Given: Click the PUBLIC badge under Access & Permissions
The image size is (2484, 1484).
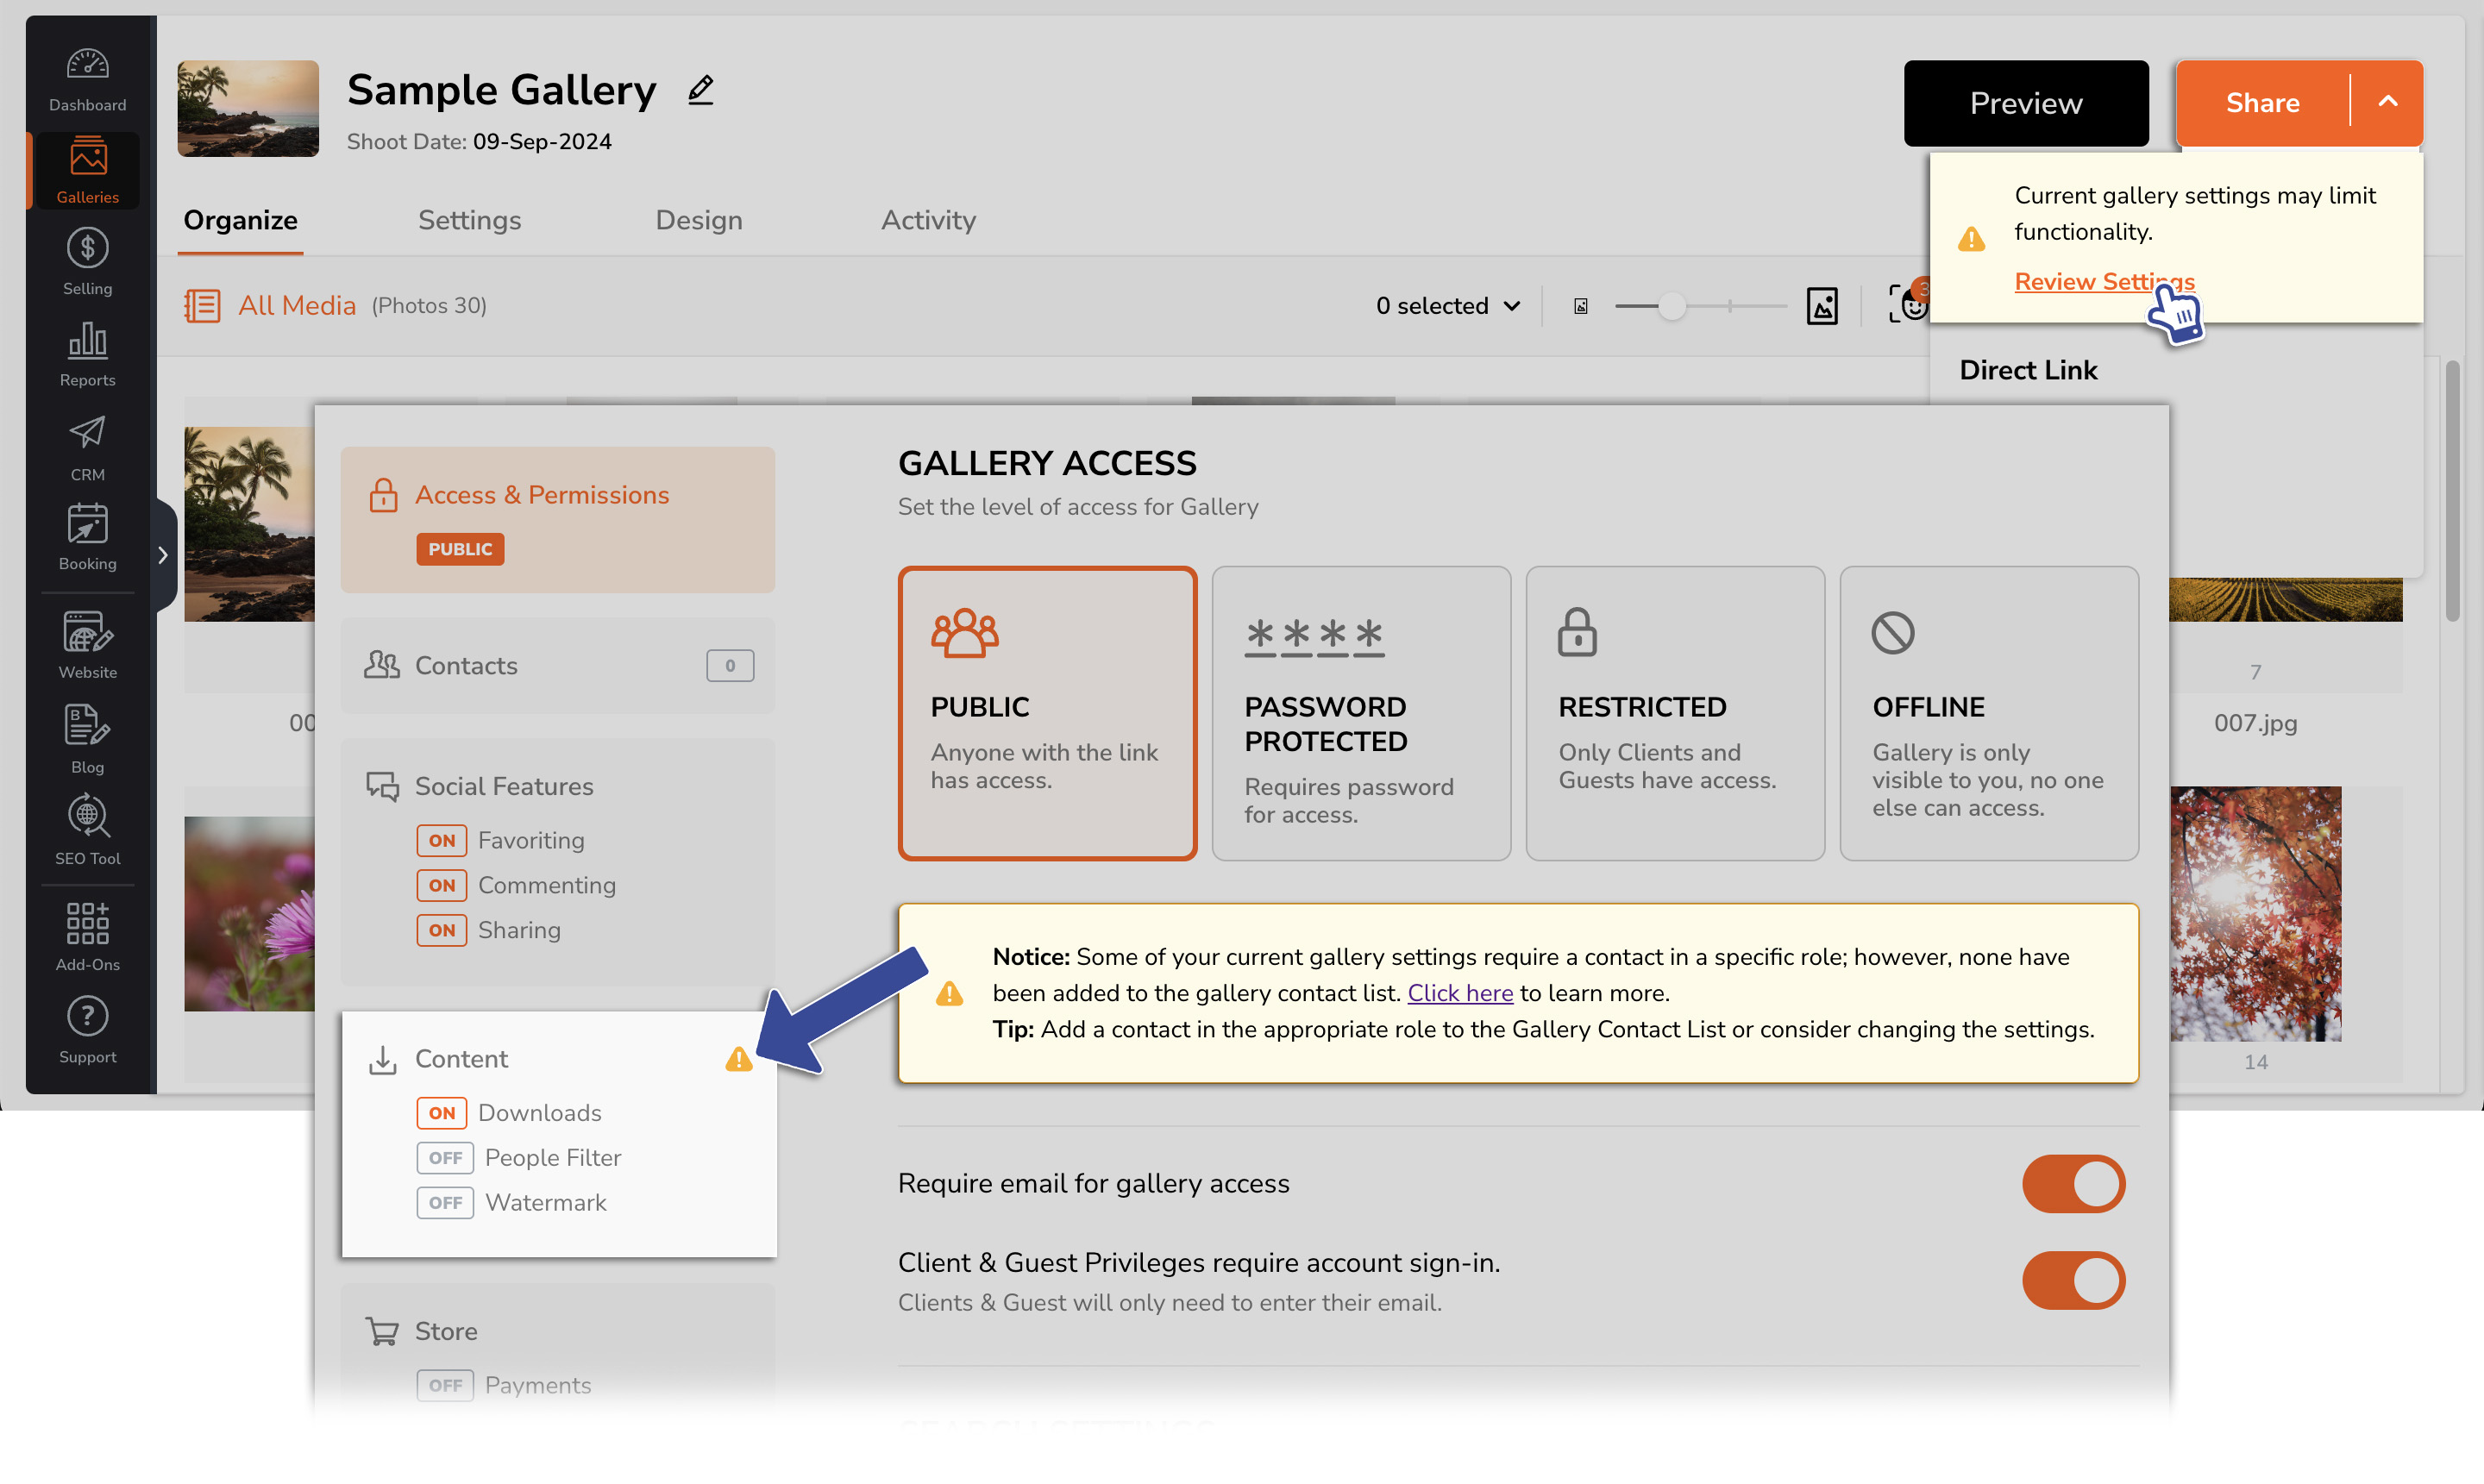Looking at the screenshot, I should 460,549.
